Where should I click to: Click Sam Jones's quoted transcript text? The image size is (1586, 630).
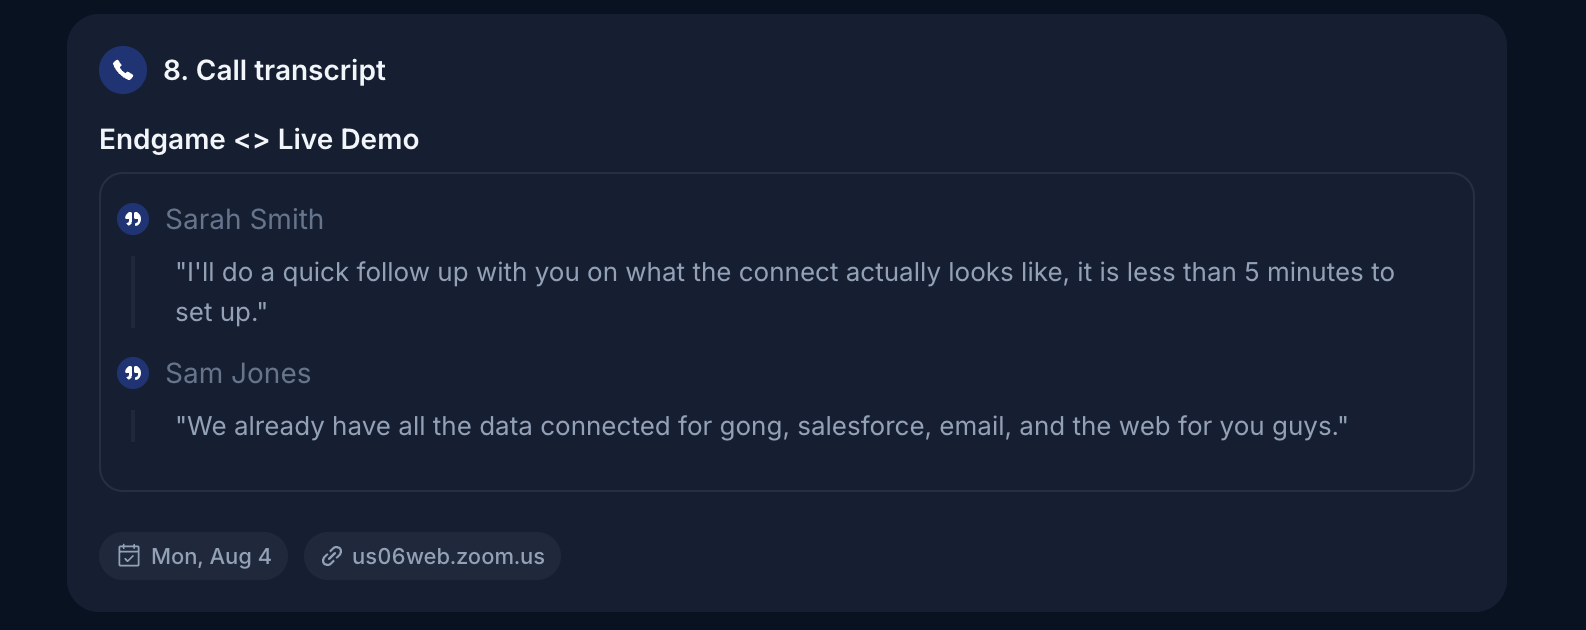(762, 425)
